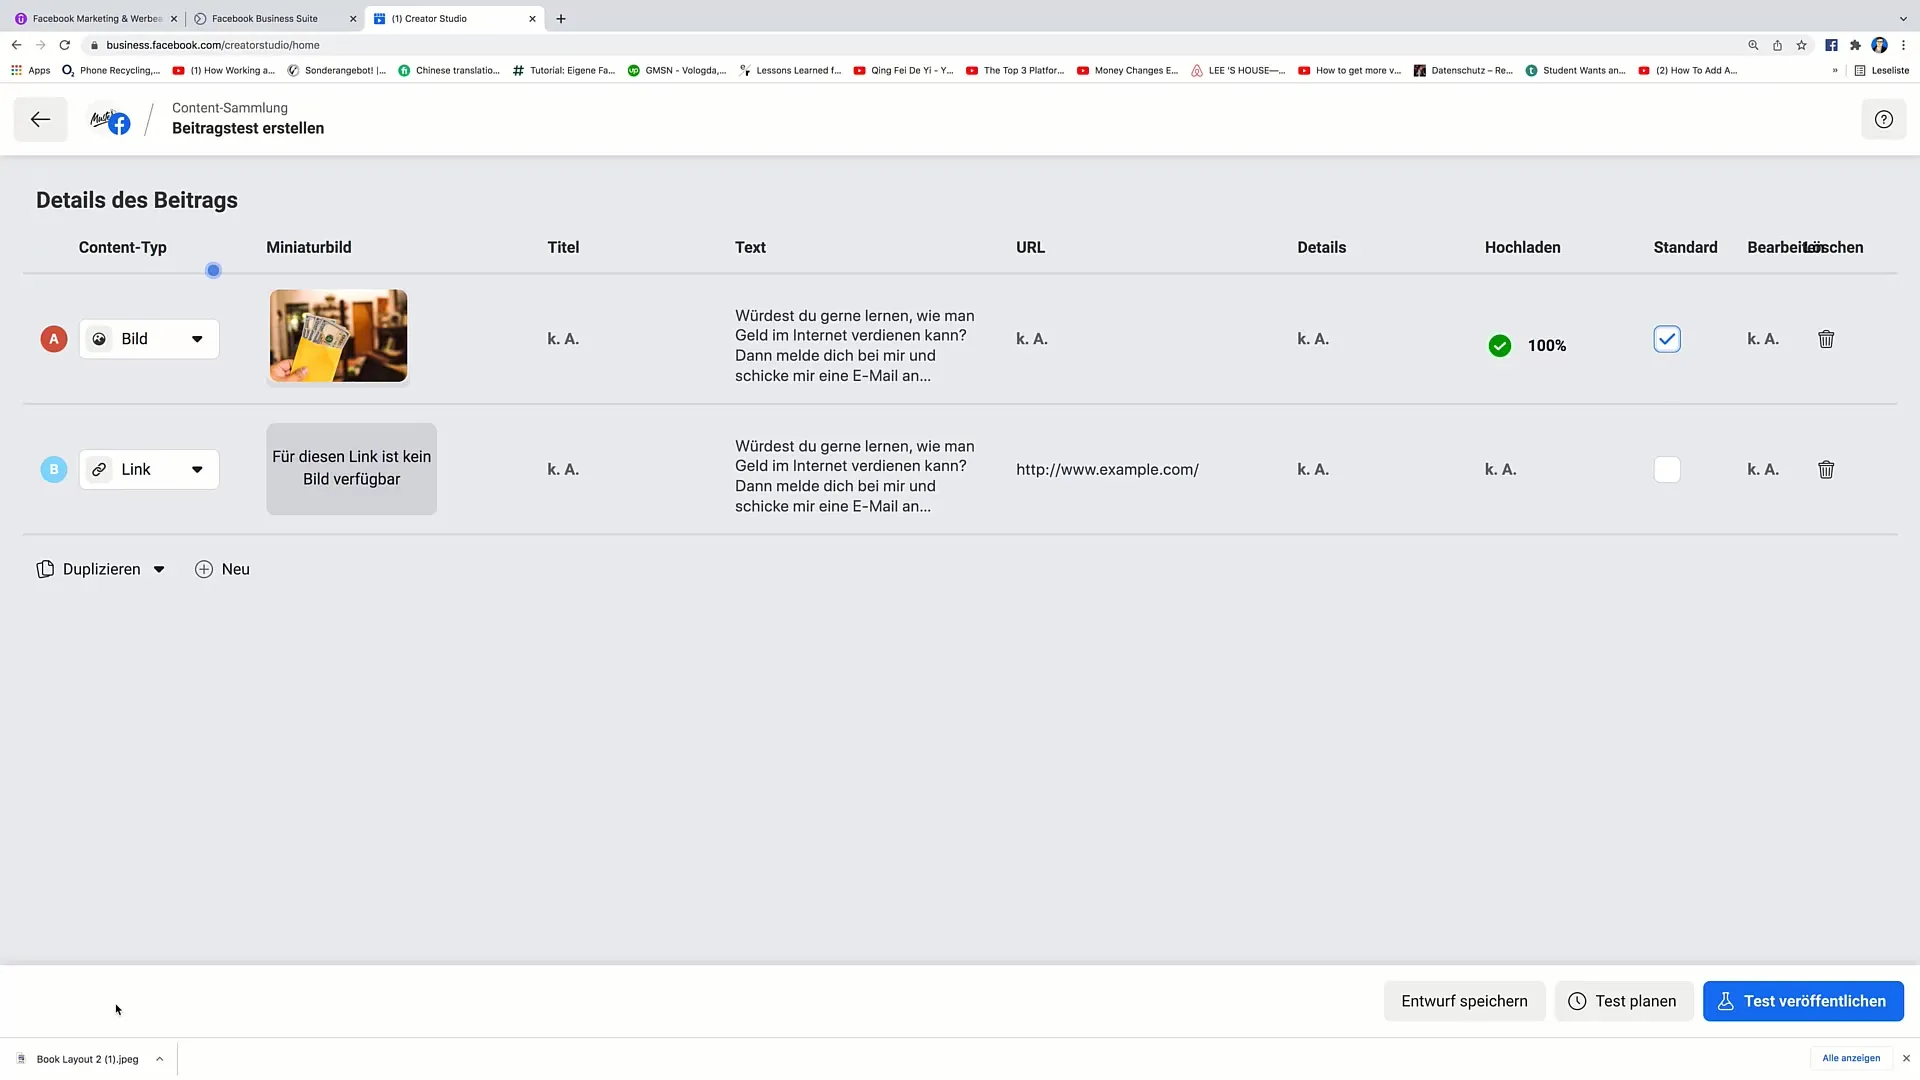Click the 100% upload value

[1546, 346]
